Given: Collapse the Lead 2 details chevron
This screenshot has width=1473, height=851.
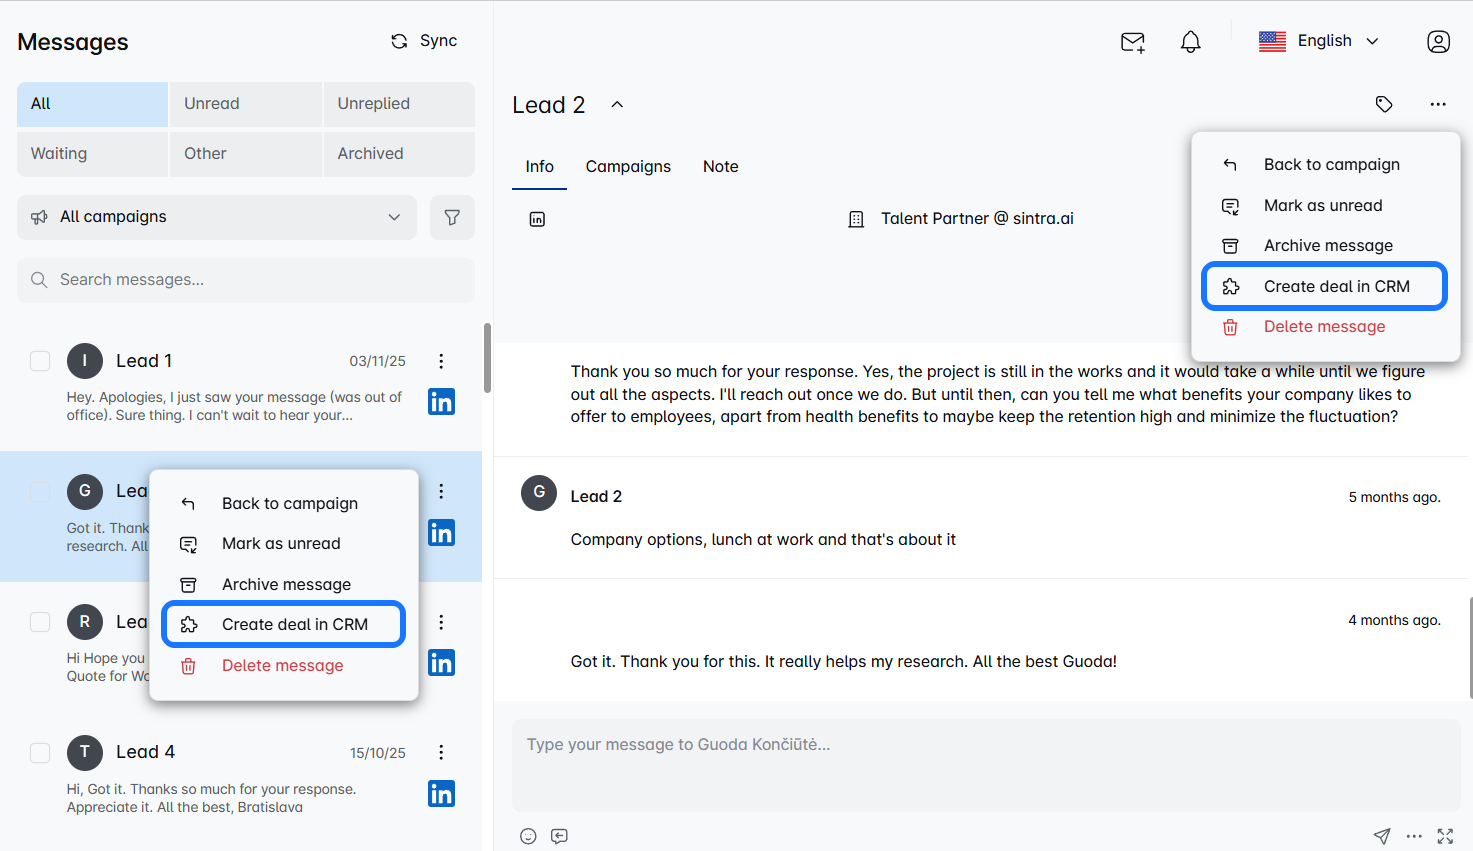Looking at the screenshot, I should 617,105.
